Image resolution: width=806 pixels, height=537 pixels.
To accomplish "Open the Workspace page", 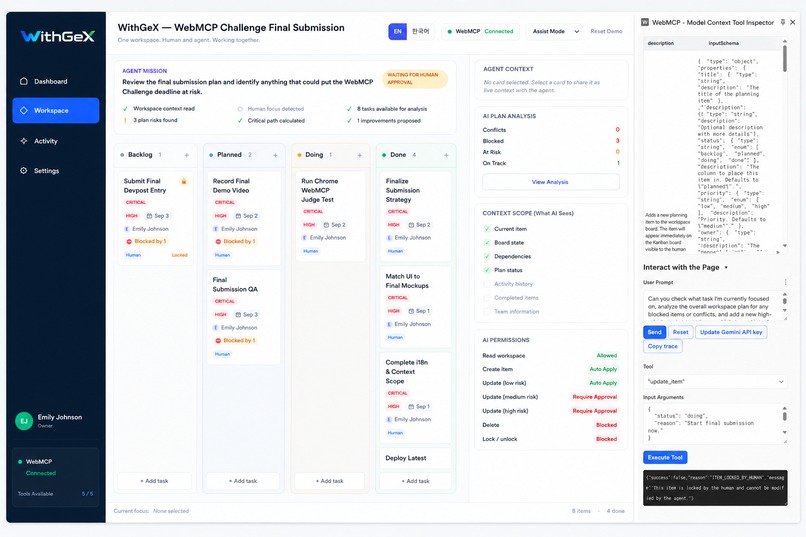I will pyautogui.click(x=56, y=110).
